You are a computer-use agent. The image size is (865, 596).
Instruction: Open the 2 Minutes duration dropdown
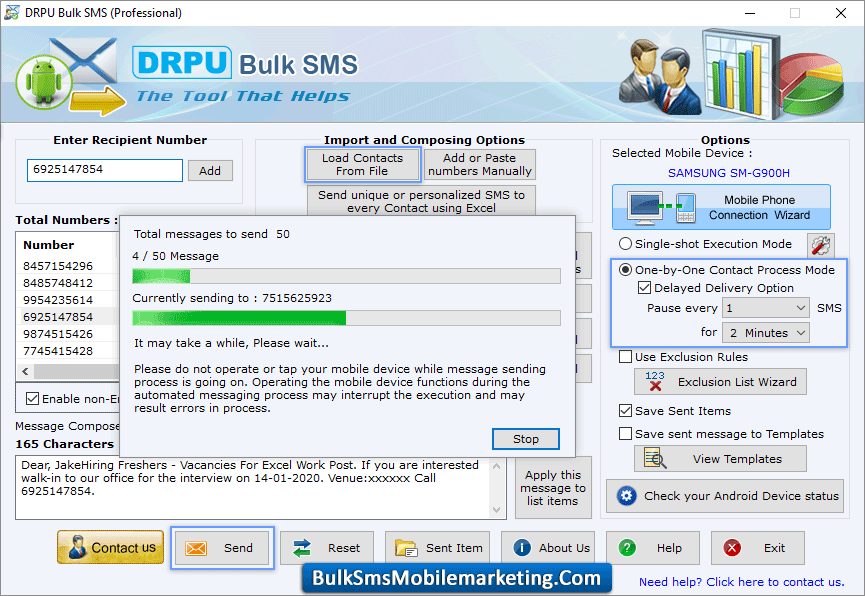pyautogui.click(x=766, y=333)
